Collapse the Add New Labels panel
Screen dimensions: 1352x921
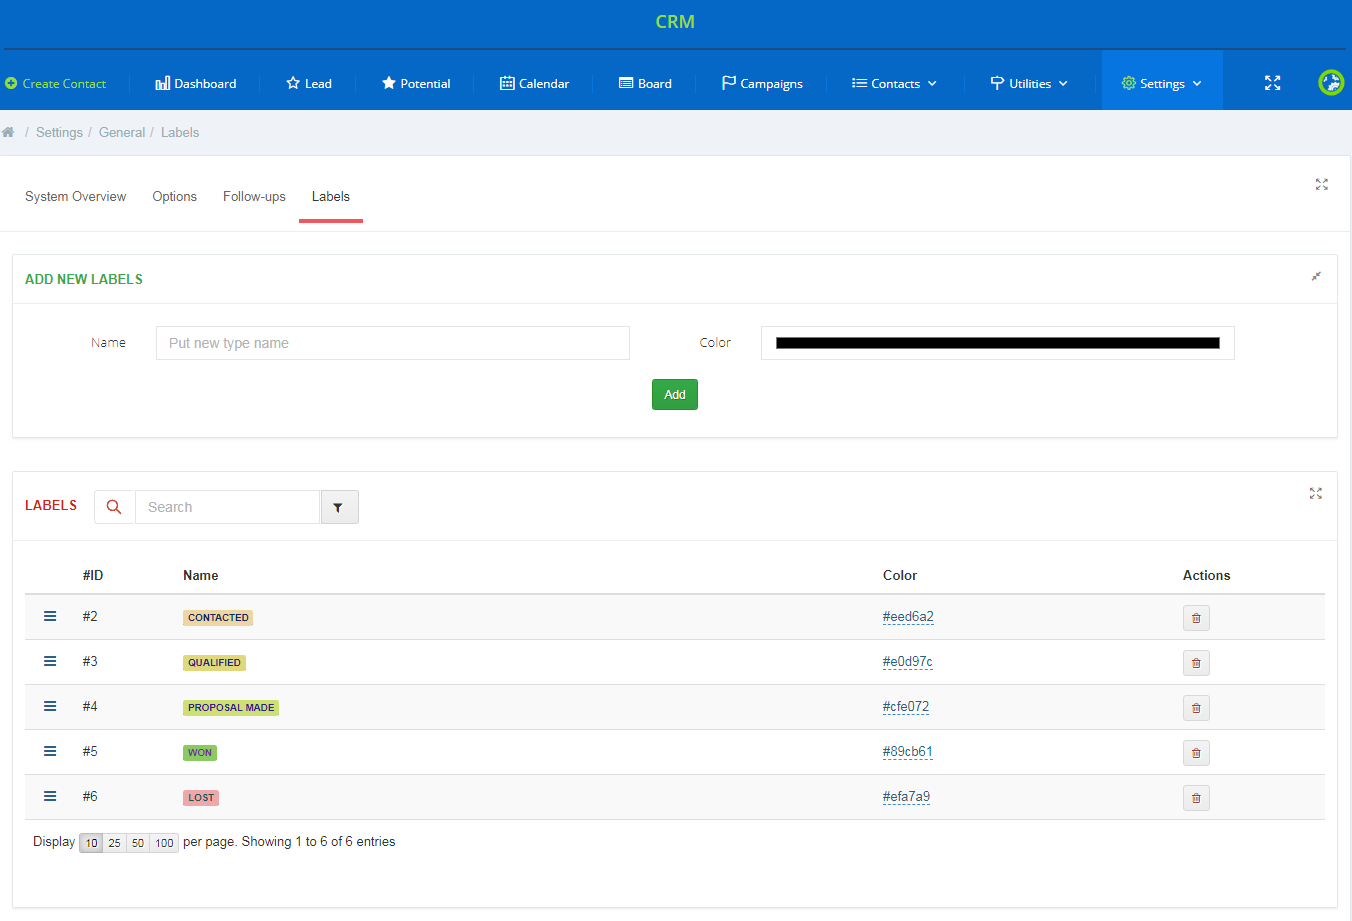point(1316,276)
